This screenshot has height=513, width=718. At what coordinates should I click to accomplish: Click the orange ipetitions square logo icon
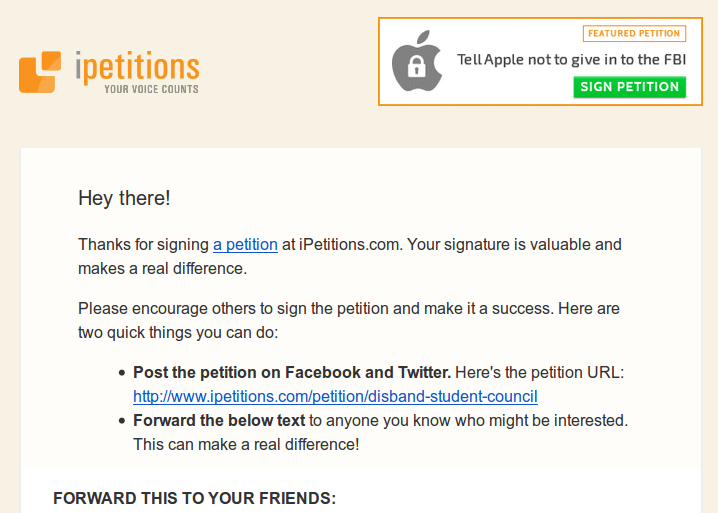point(40,72)
